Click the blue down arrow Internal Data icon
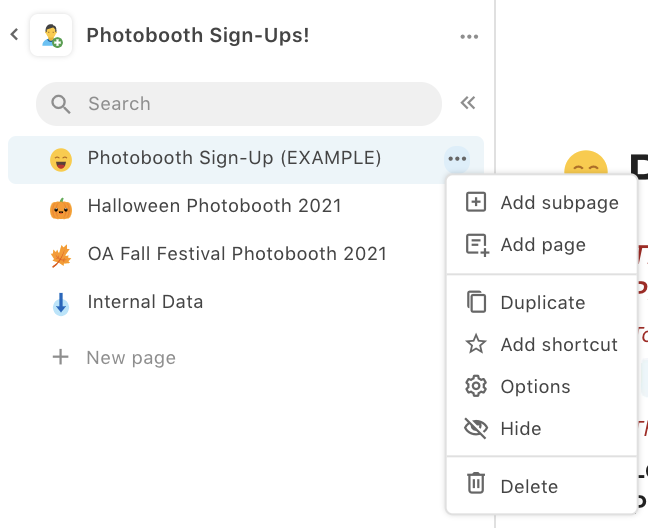The width and height of the screenshot is (648, 528). (61, 303)
